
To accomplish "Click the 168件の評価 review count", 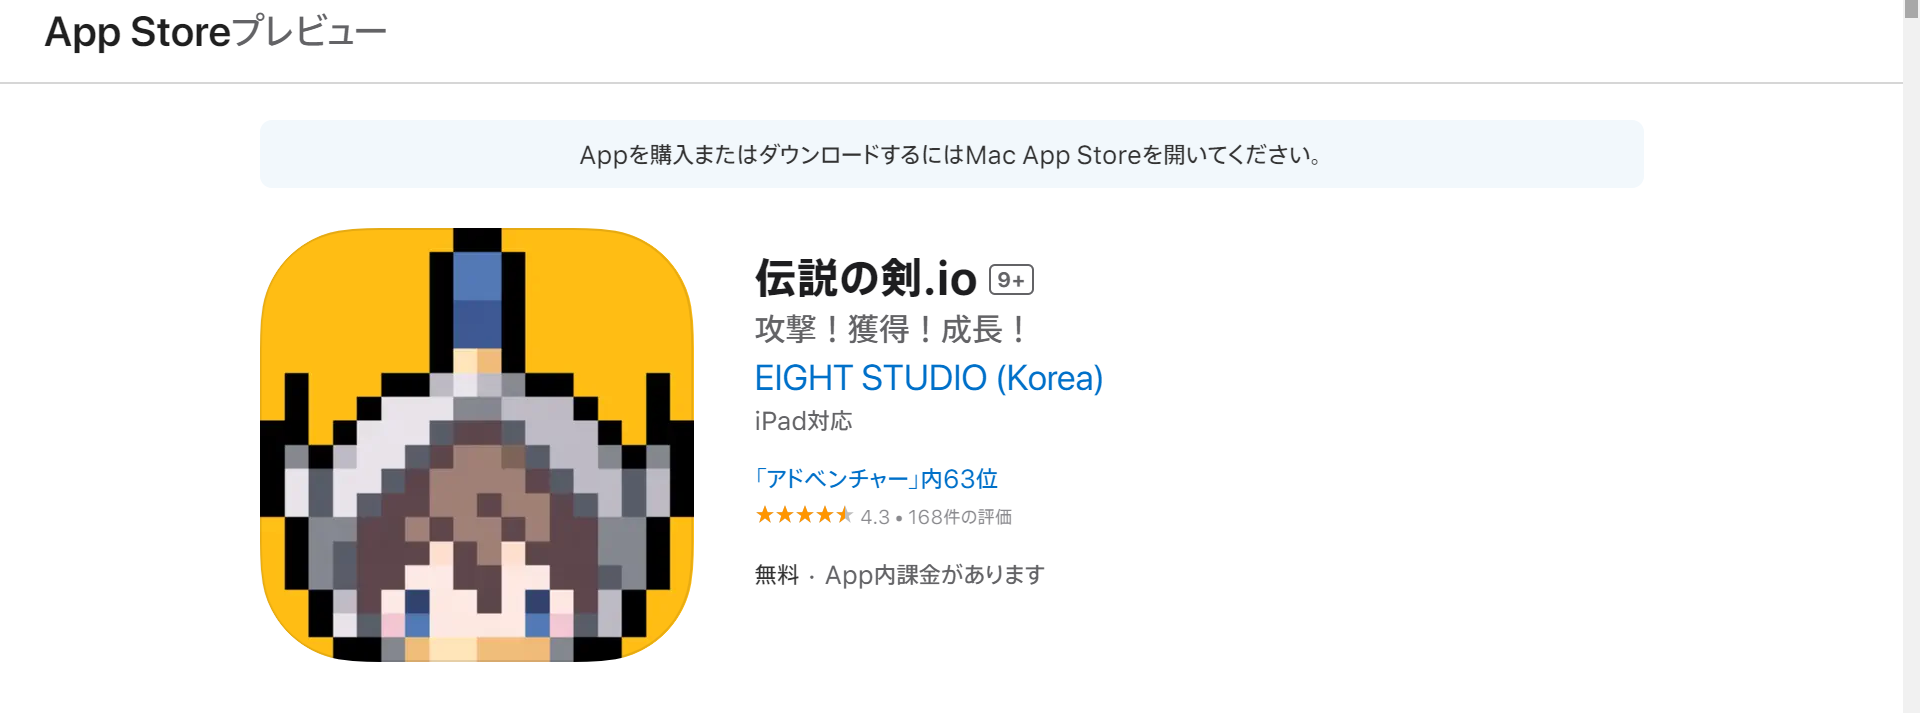I will coord(963,516).
